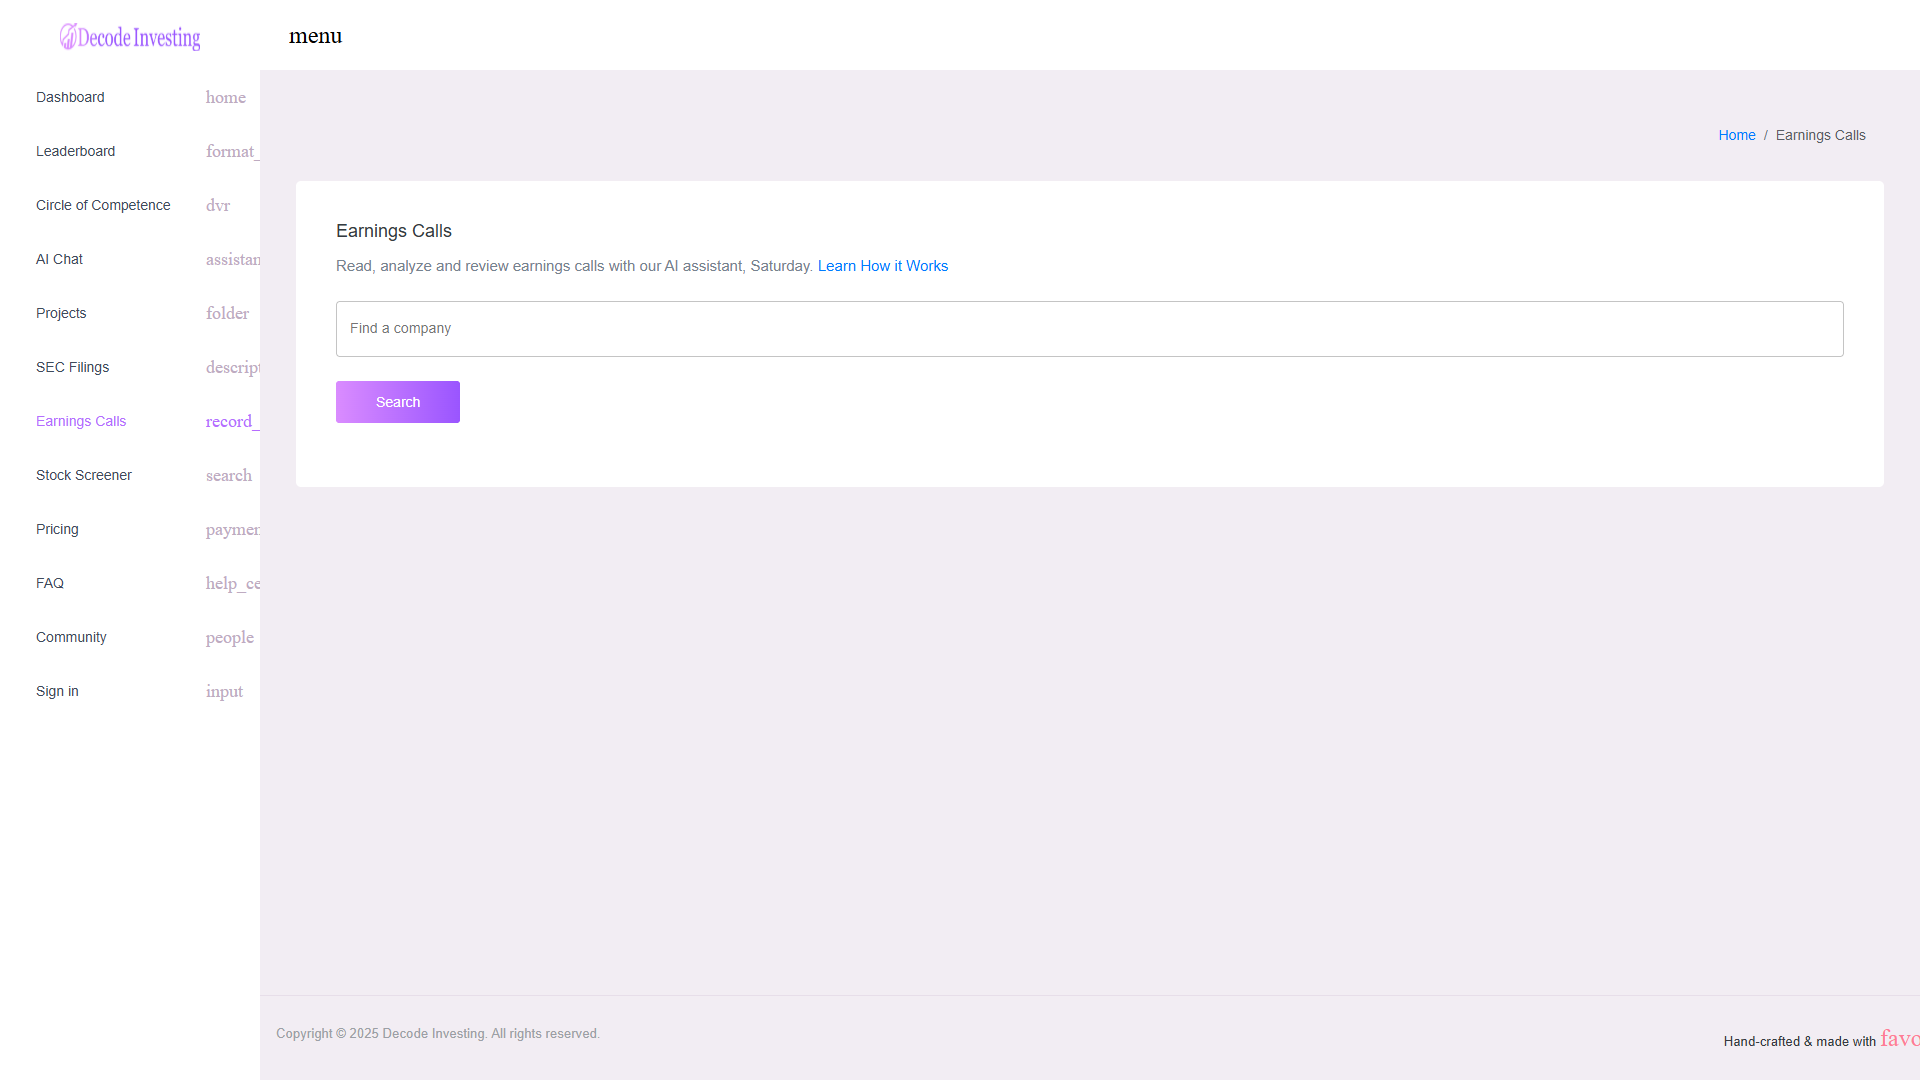The width and height of the screenshot is (1920, 1080).
Task: Click the dvr icon beside Circle of Competence
Action: click(218, 205)
